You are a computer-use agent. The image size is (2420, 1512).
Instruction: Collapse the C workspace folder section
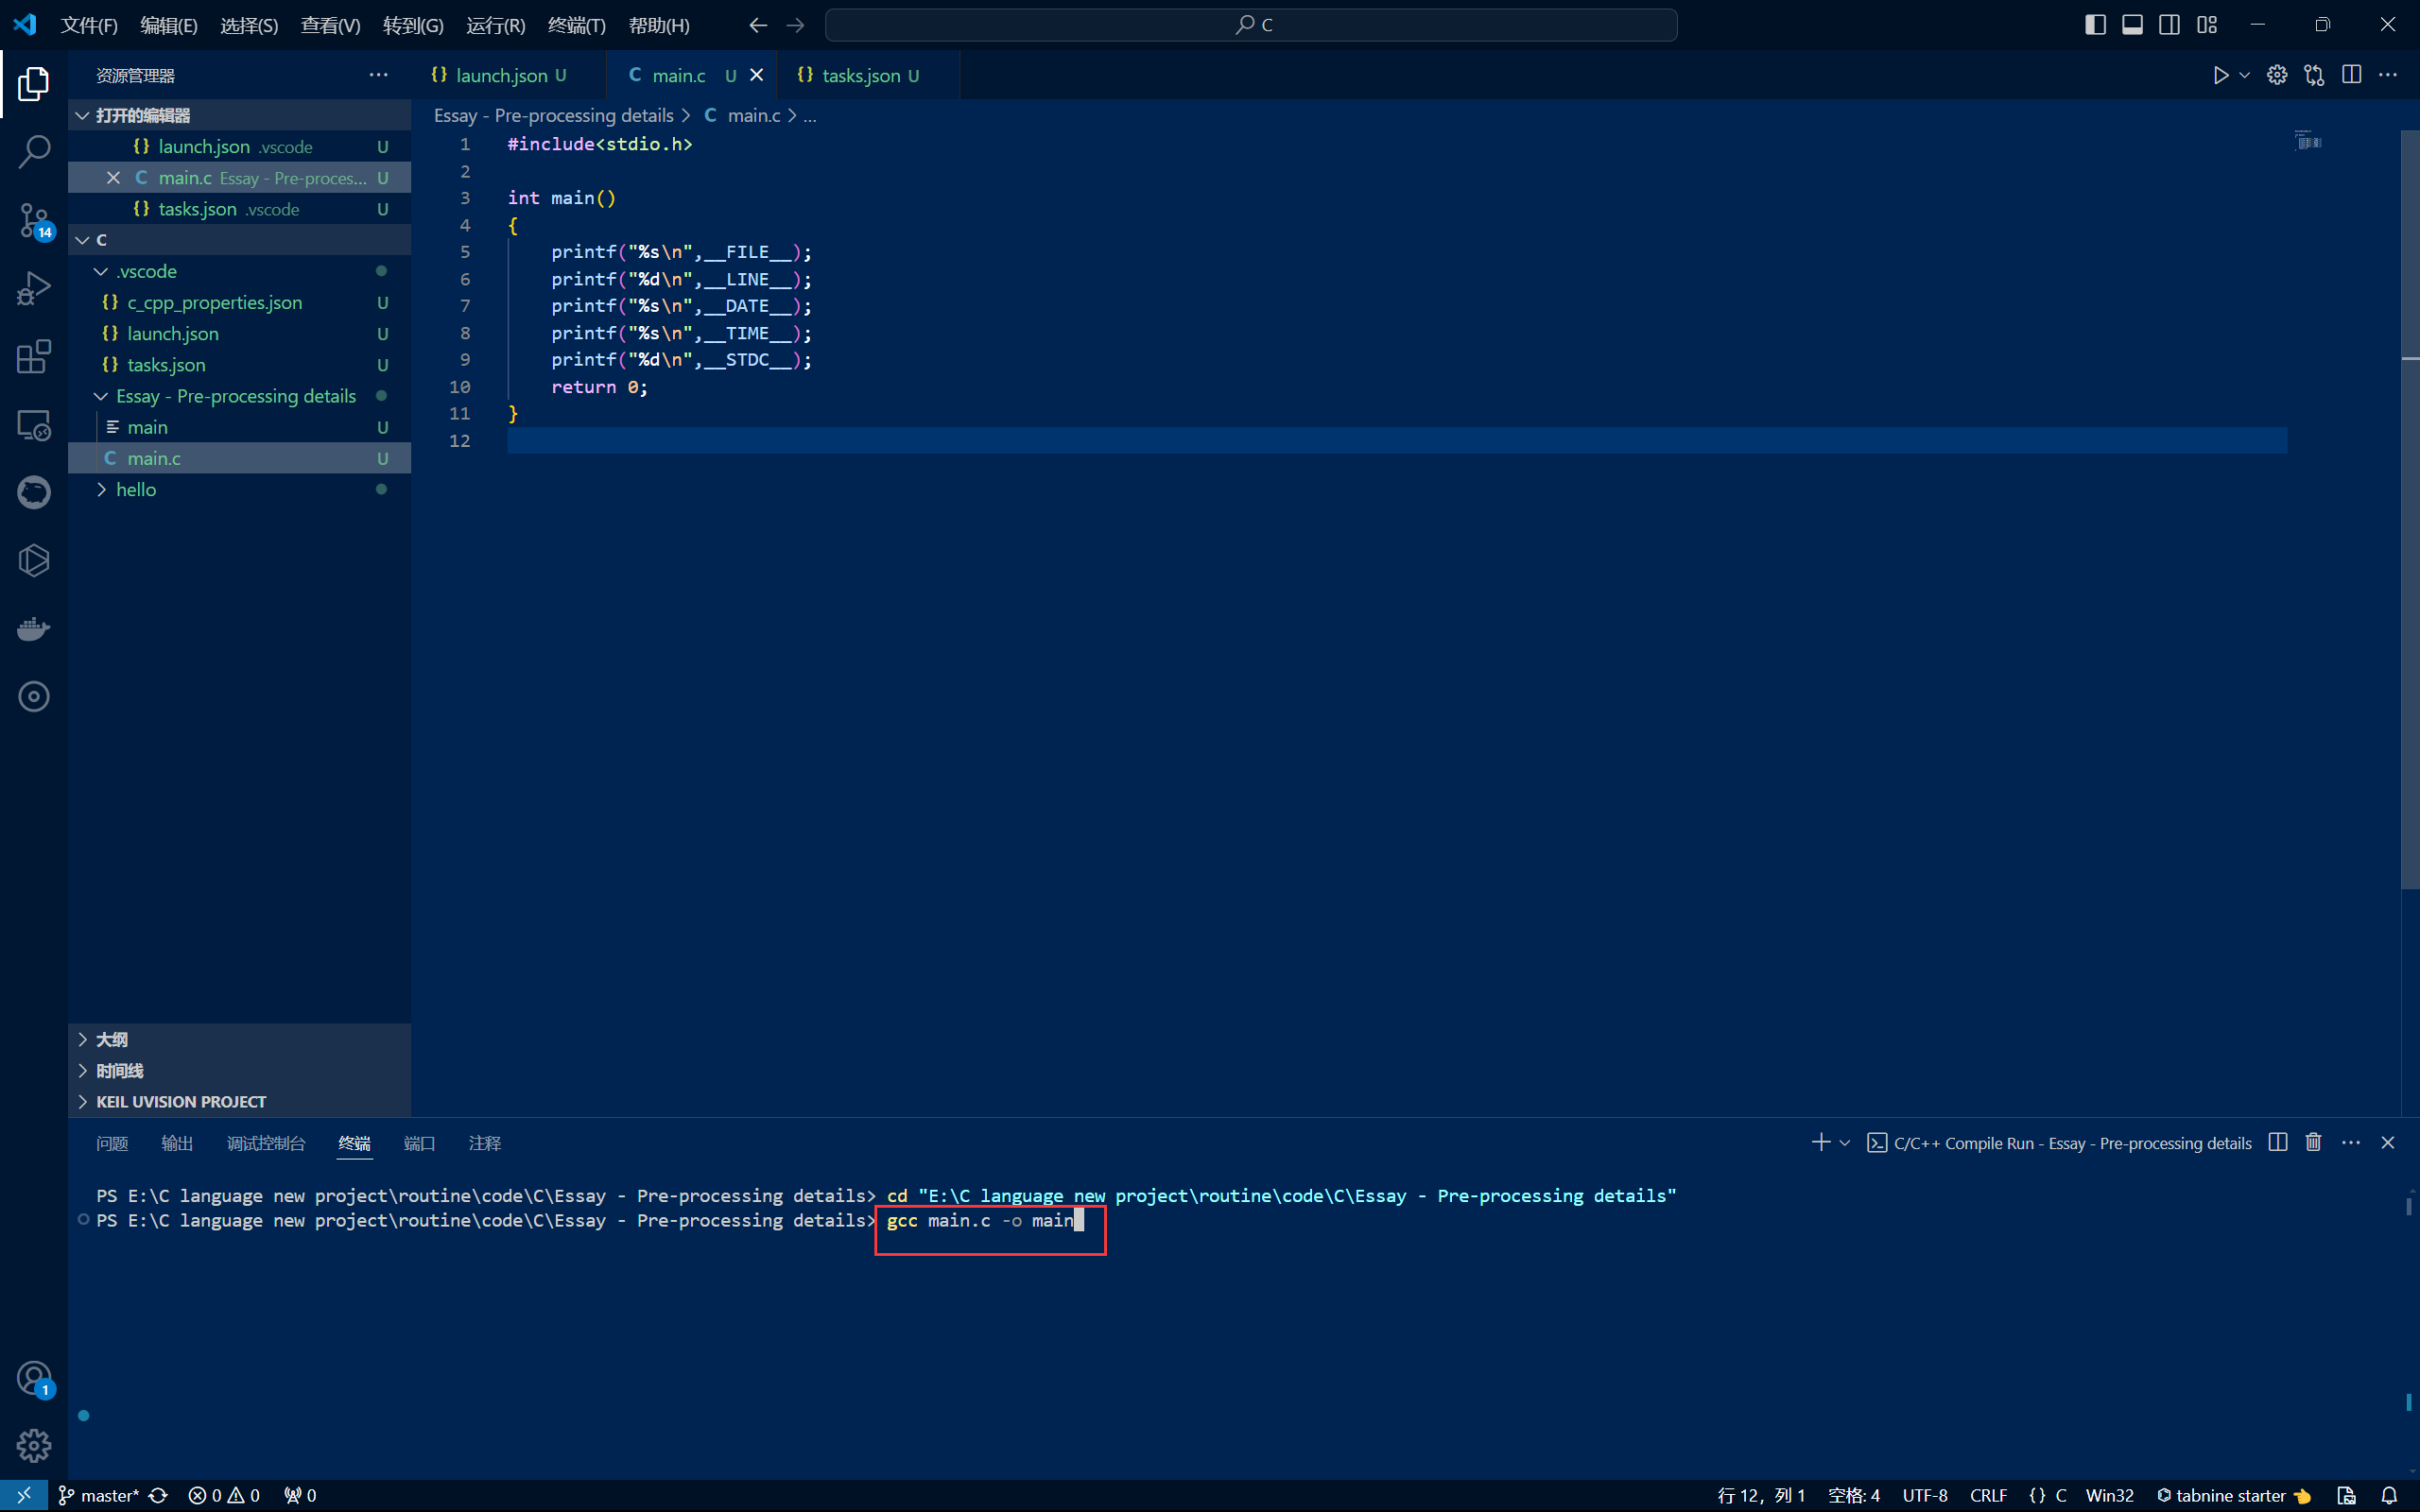coord(83,240)
